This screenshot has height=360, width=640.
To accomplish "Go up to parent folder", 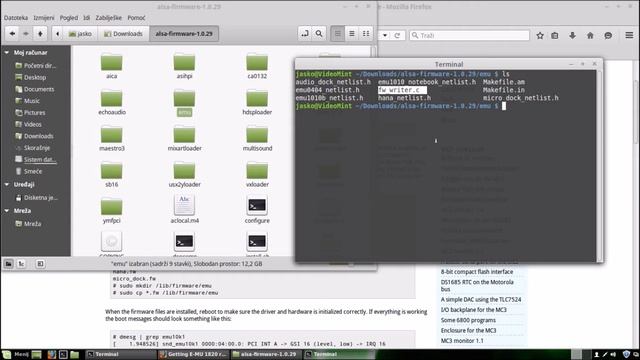I will [x=40, y=34].
